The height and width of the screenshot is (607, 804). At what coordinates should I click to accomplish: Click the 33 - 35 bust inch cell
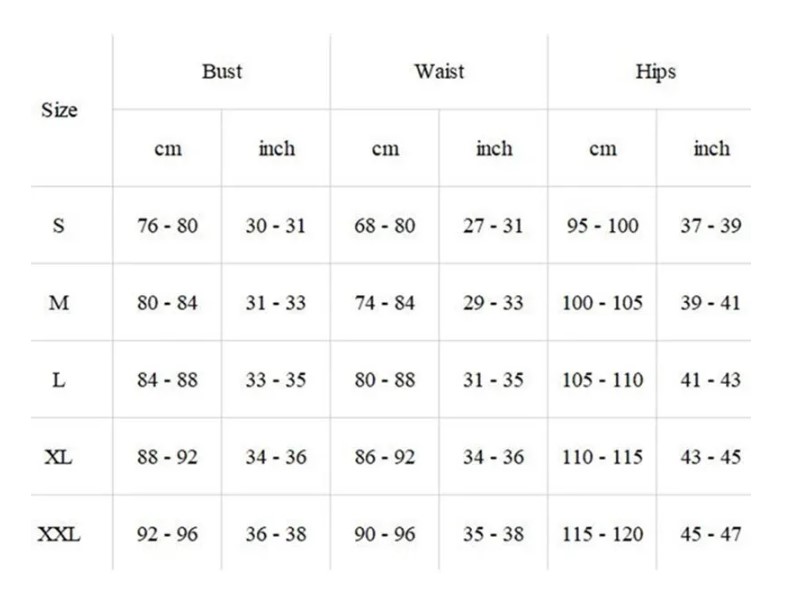coord(275,380)
